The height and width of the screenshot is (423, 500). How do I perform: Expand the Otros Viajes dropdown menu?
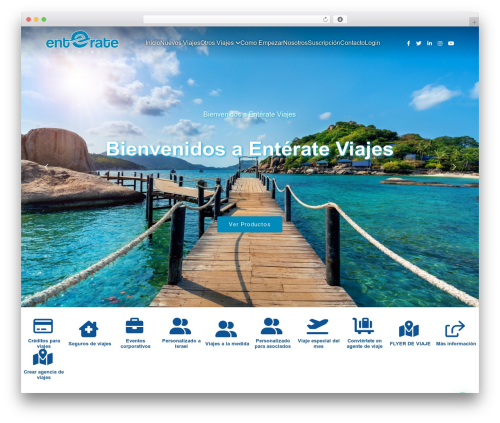point(220,43)
